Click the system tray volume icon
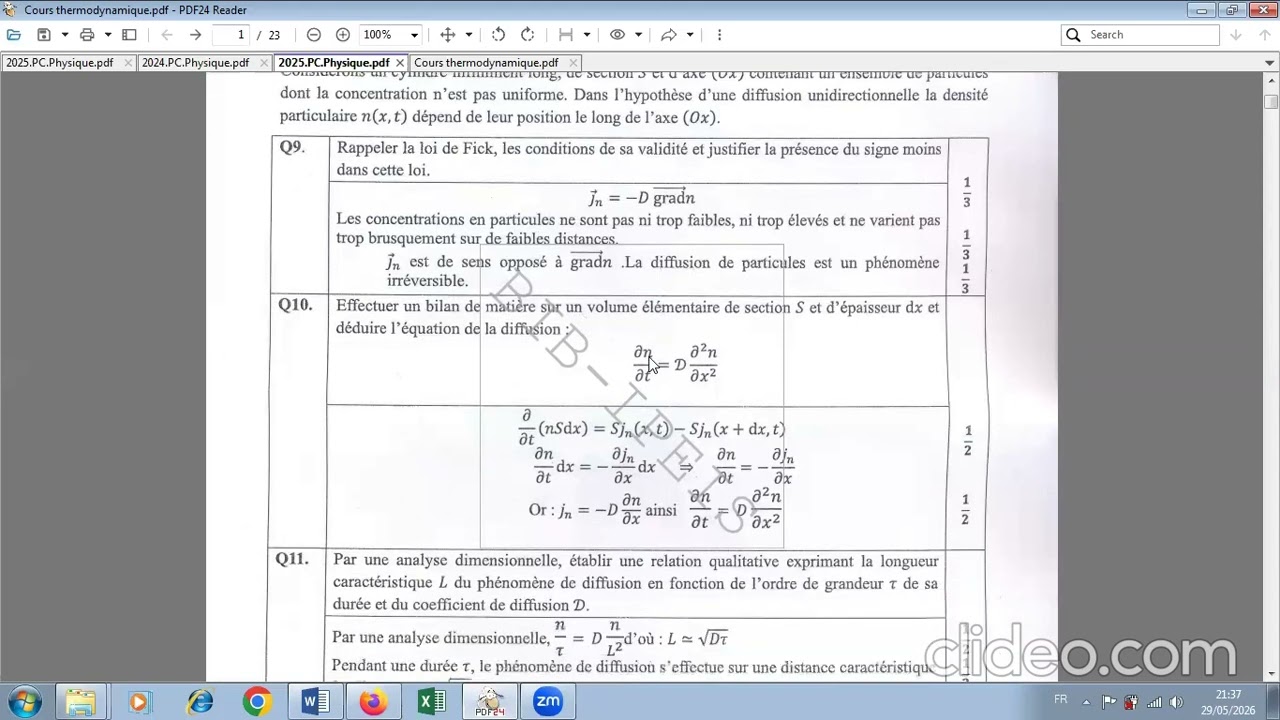This screenshot has width=1280, height=720. pyautogui.click(x=1176, y=701)
